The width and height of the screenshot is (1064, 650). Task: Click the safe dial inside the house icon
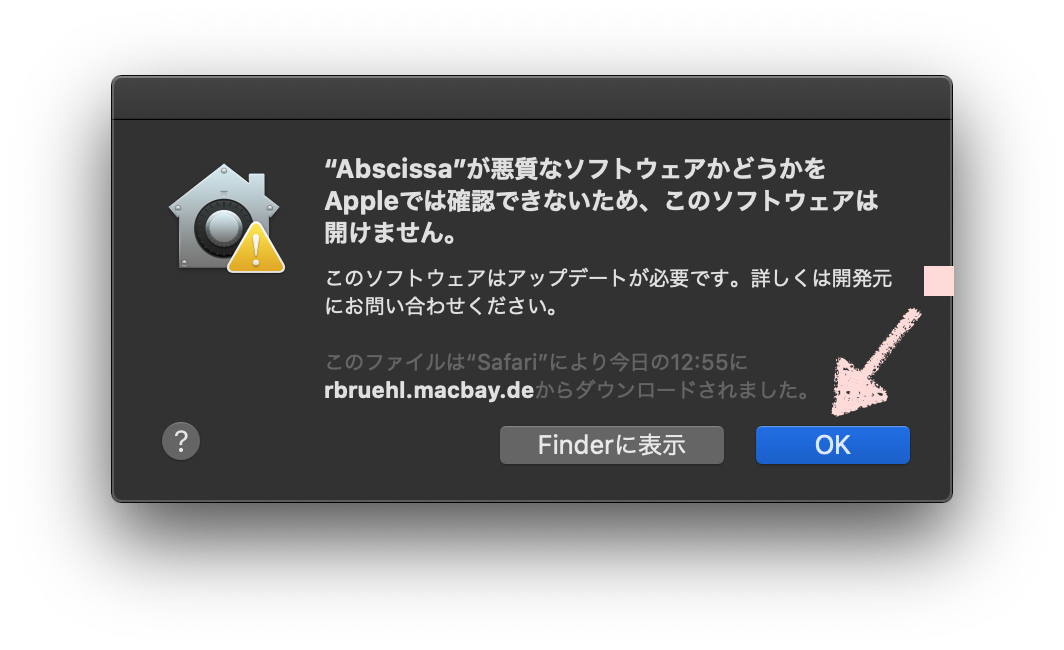221,227
